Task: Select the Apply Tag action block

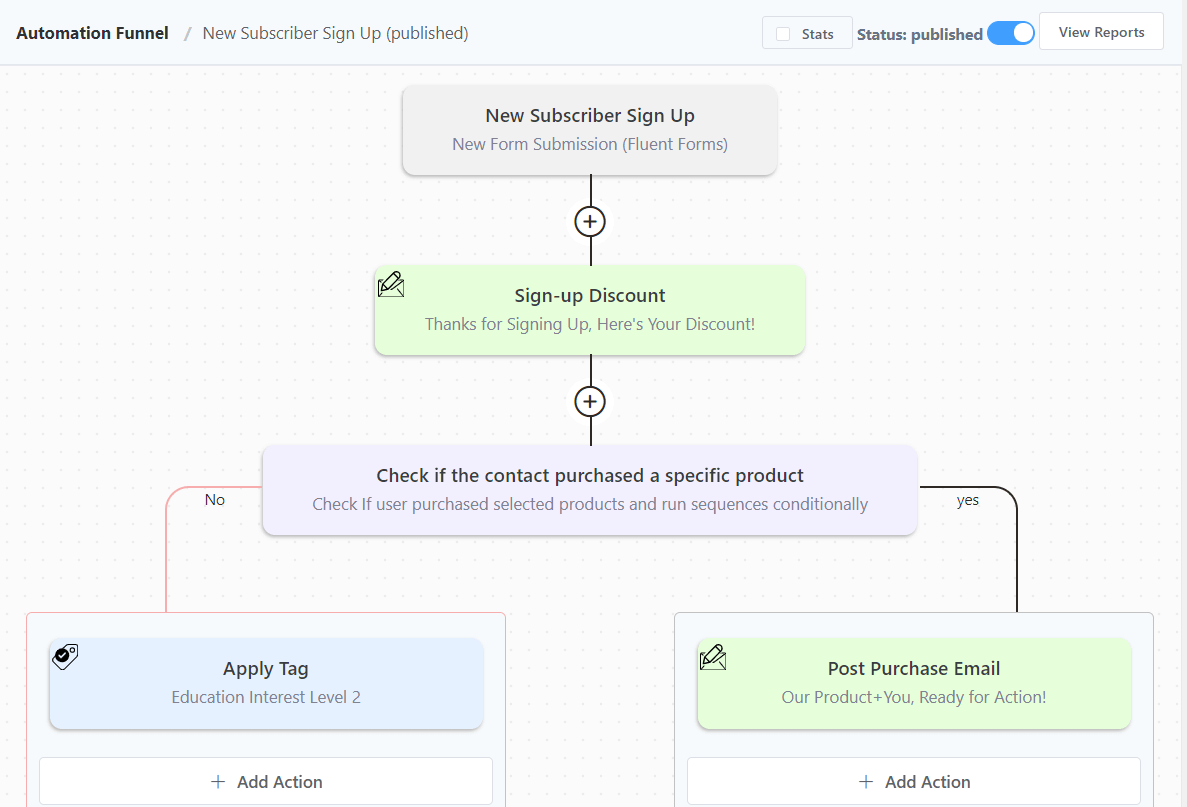Action: tap(265, 681)
